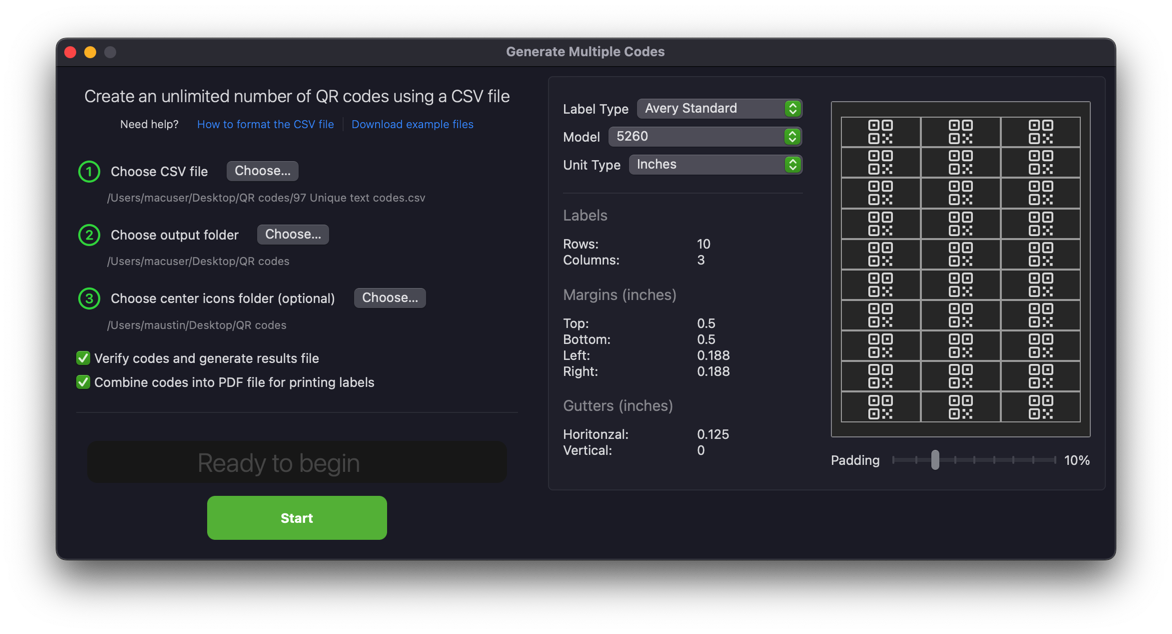The height and width of the screenshot is (634, 1172).
Task: Open the Unit Type Inches dropdown
Action: pos(715,164)
